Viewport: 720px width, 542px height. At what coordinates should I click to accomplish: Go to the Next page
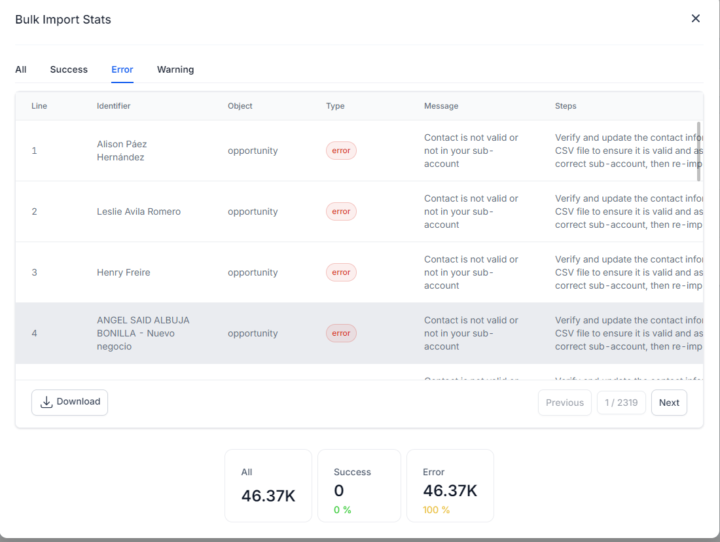(x=669, y=402)
